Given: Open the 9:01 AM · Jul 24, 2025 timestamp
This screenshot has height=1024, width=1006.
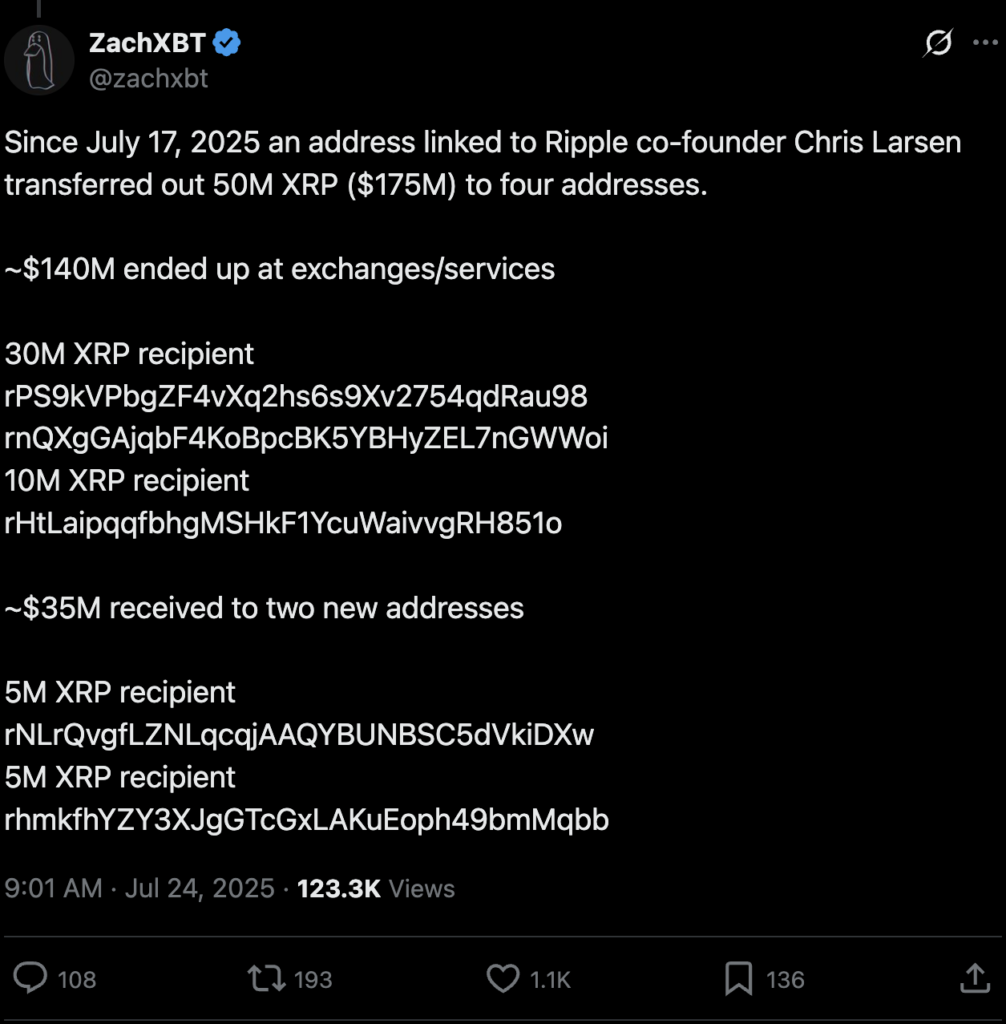Looking at the screenshot, I should click(x=139, y=888).
